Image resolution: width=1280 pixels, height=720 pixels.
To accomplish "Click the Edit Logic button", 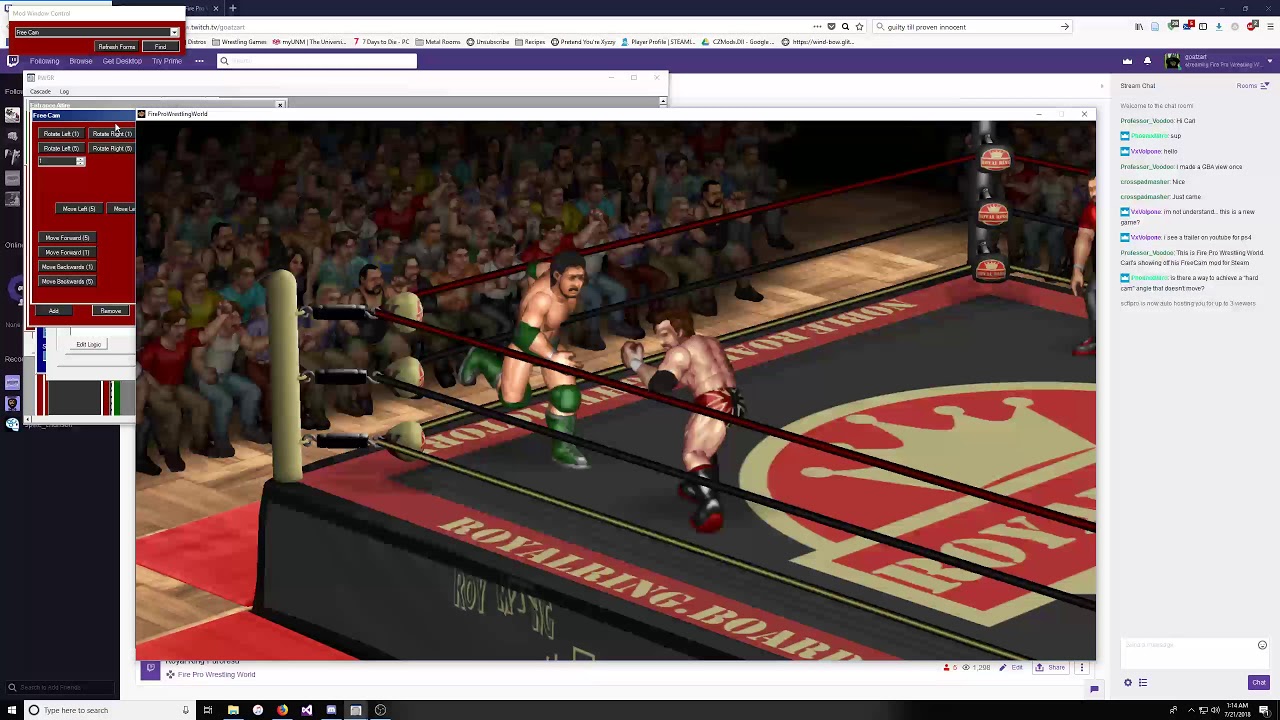I will point(89,345).
